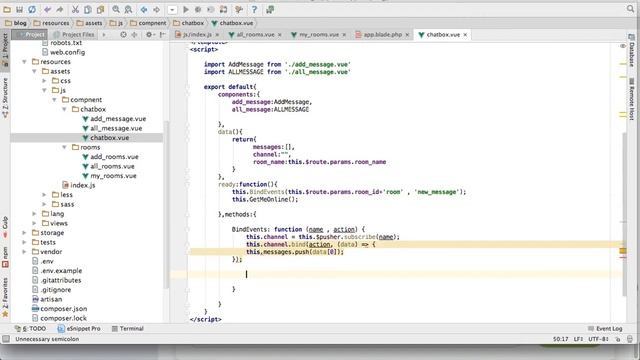Screen dimensions: 640x360
Task: Close the chatbox.vue editor tab
Action: click(465, 35)
